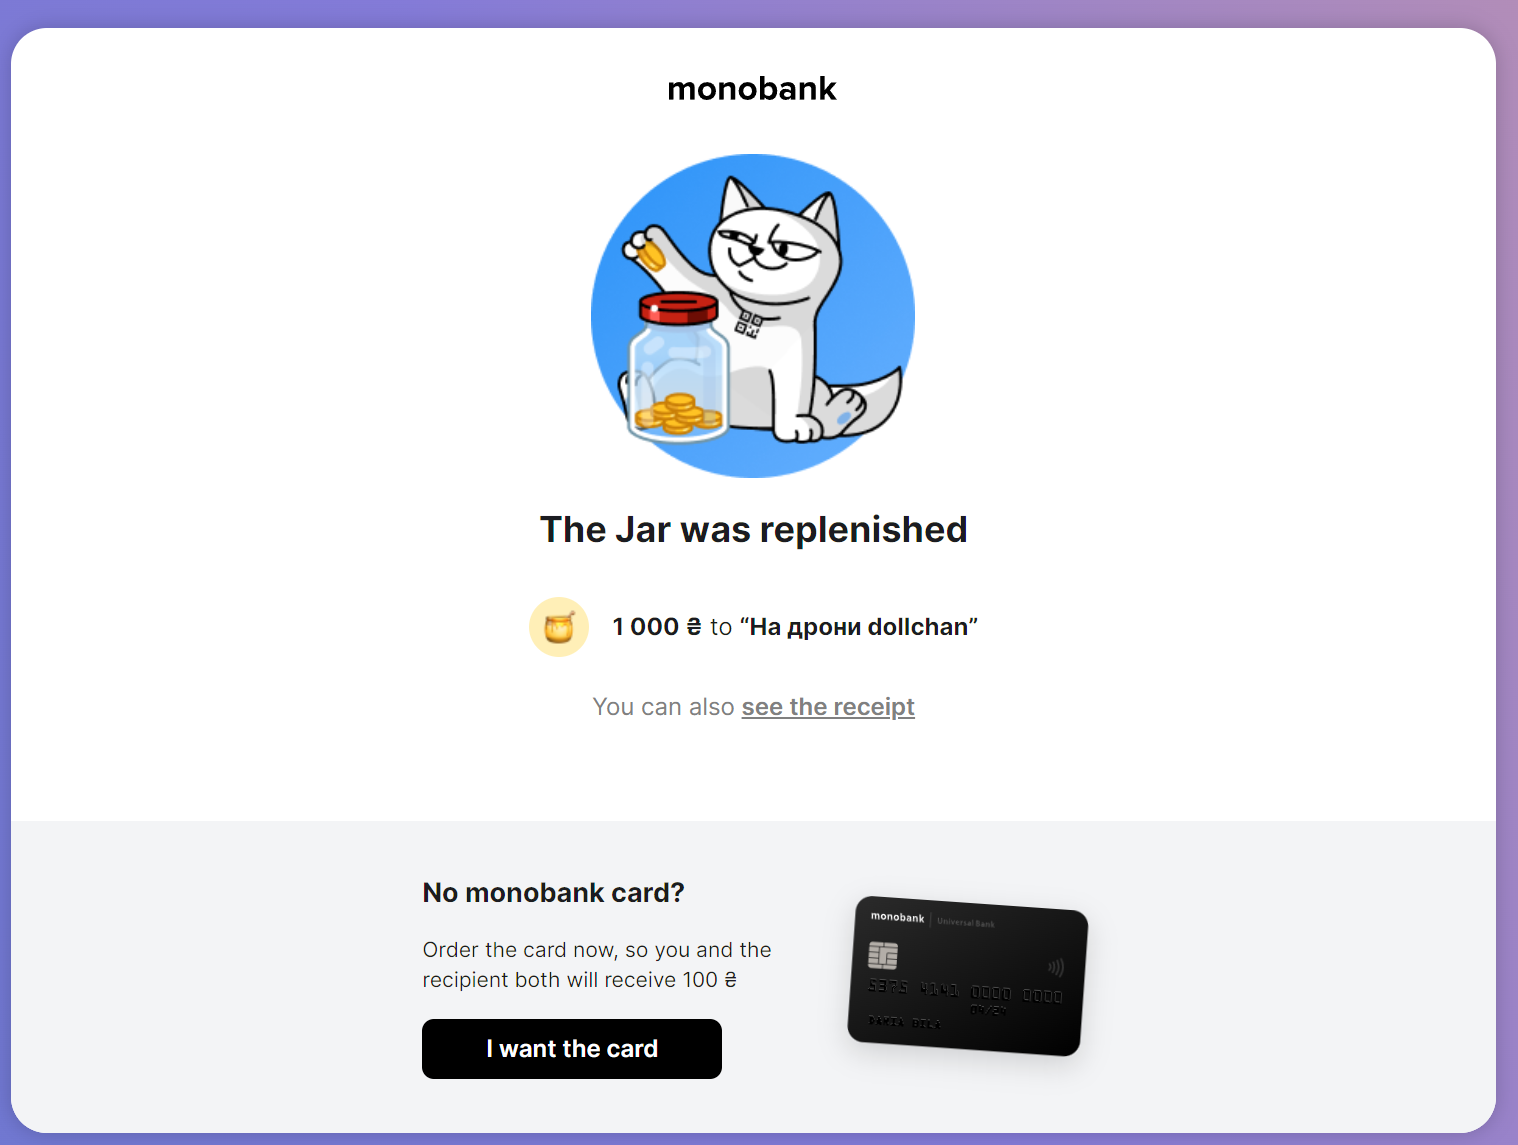Click the red lid of the glass jar
Image resolution: width=1518 pixels, height=1145 pixels.
point(679,307)
